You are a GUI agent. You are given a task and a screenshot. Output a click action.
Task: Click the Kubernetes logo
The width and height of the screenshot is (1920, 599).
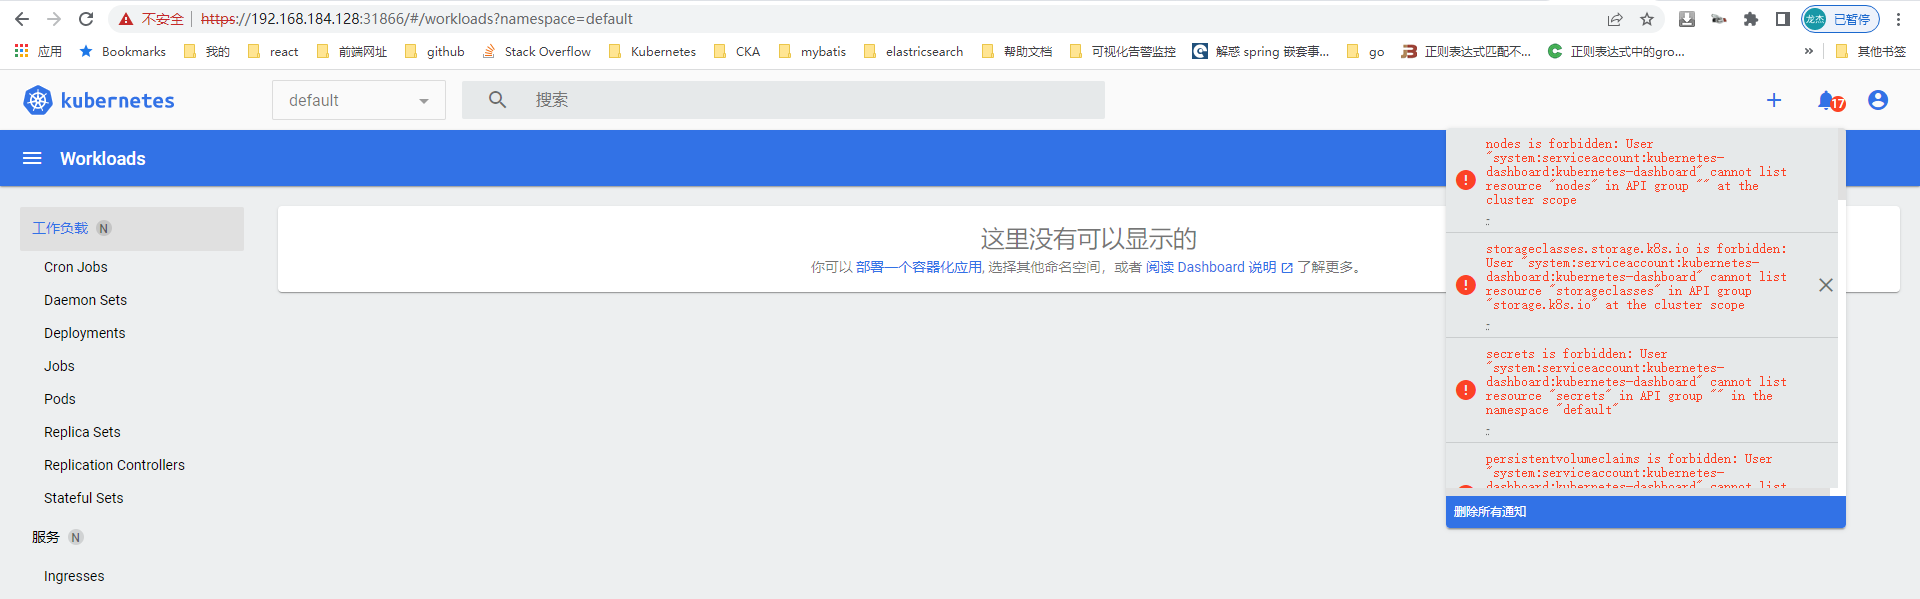[x=98, y=100]
